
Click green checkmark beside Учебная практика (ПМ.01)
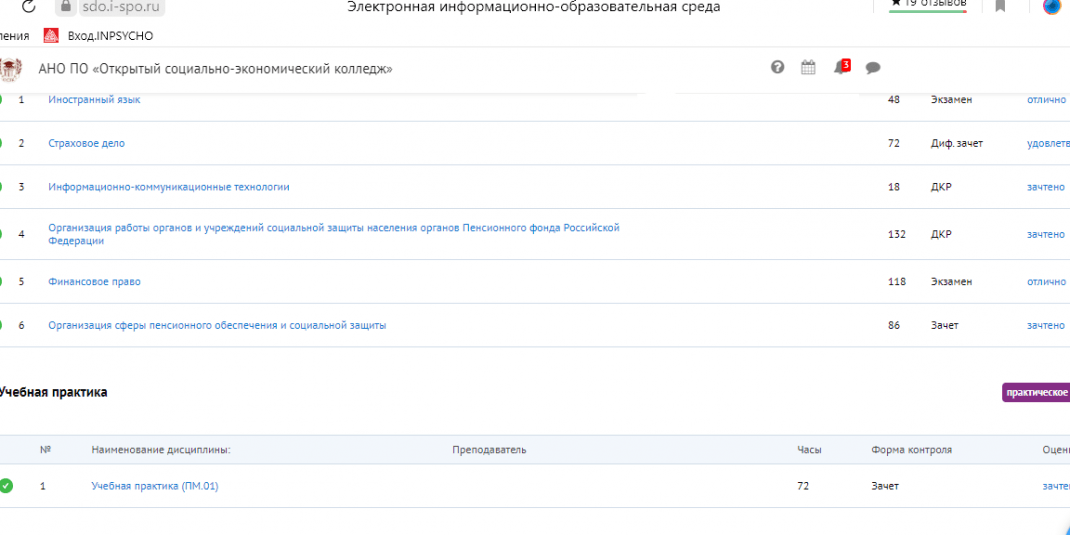pyautogui.click(x=6, y=486)
